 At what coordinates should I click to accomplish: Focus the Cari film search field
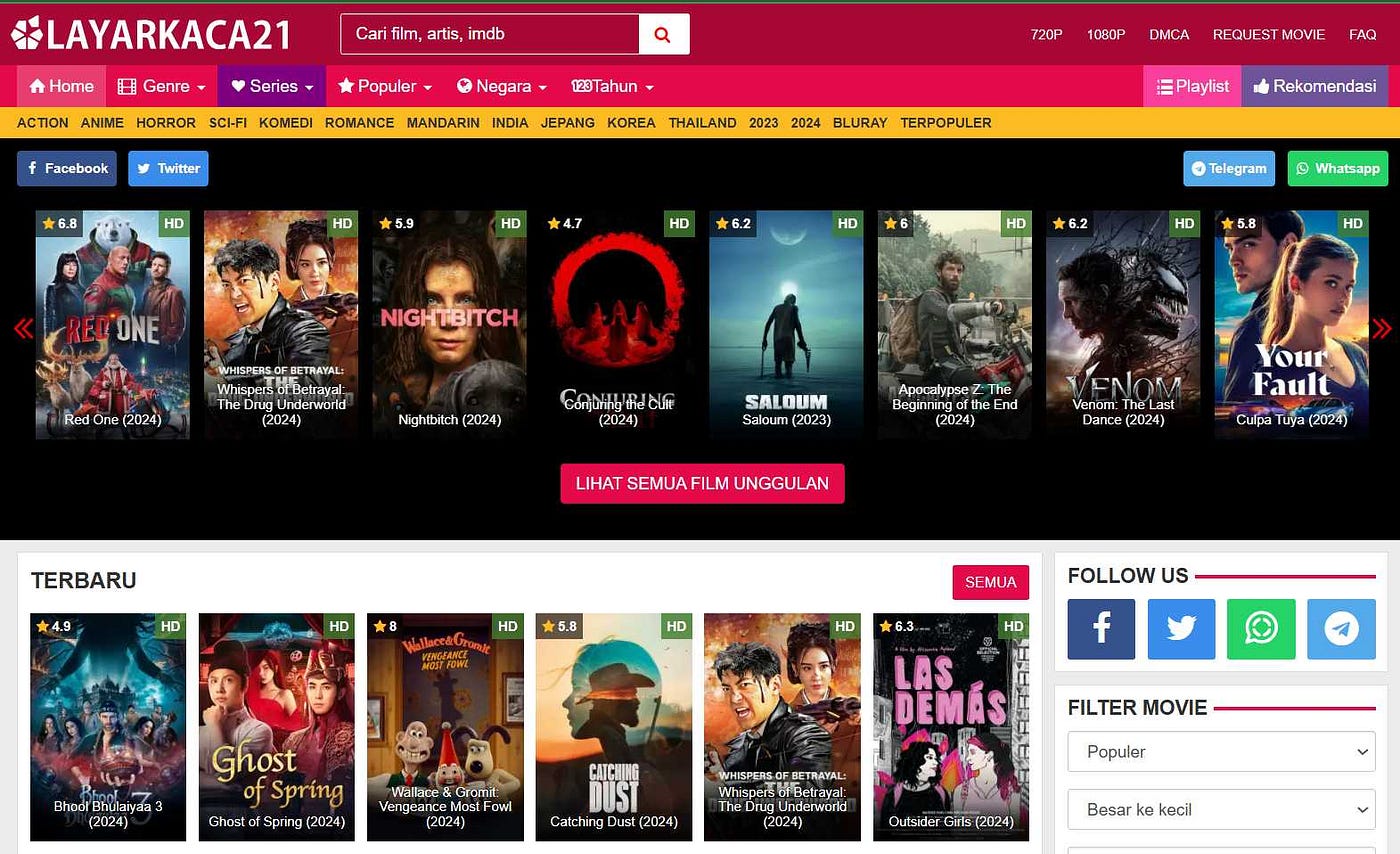click(490, 34)
